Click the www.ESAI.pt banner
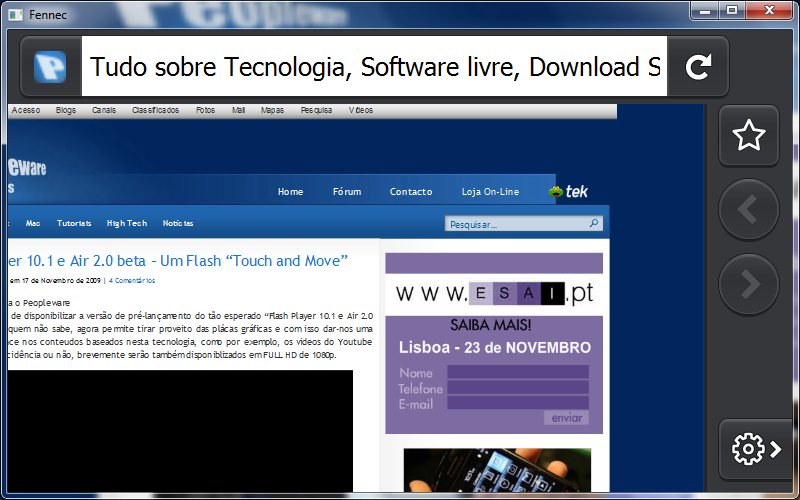This screenshot has height=500, width=800. pyautogui.click(x=494, y=293)
